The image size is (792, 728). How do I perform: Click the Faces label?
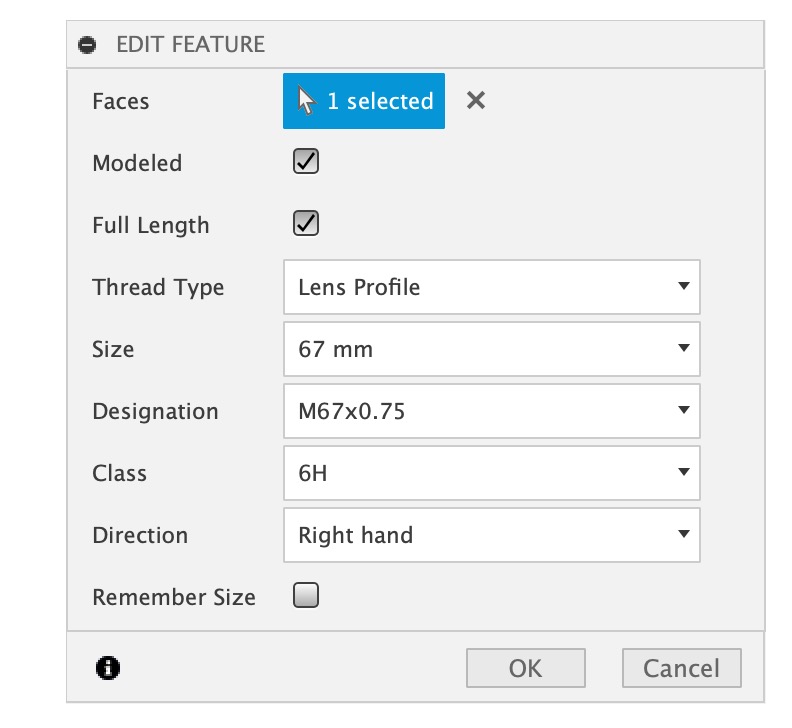click(121, 101)
